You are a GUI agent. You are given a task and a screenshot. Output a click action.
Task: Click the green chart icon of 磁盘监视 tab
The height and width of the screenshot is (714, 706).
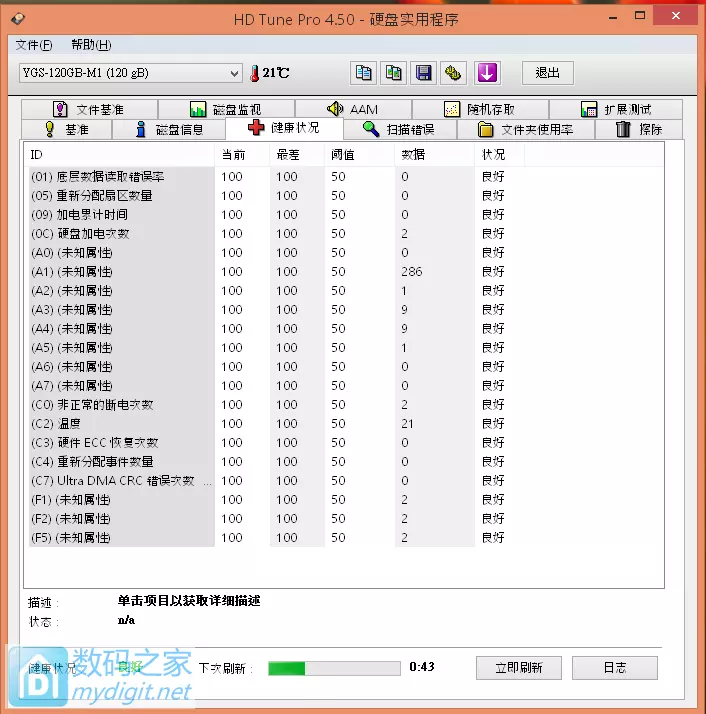198,109
